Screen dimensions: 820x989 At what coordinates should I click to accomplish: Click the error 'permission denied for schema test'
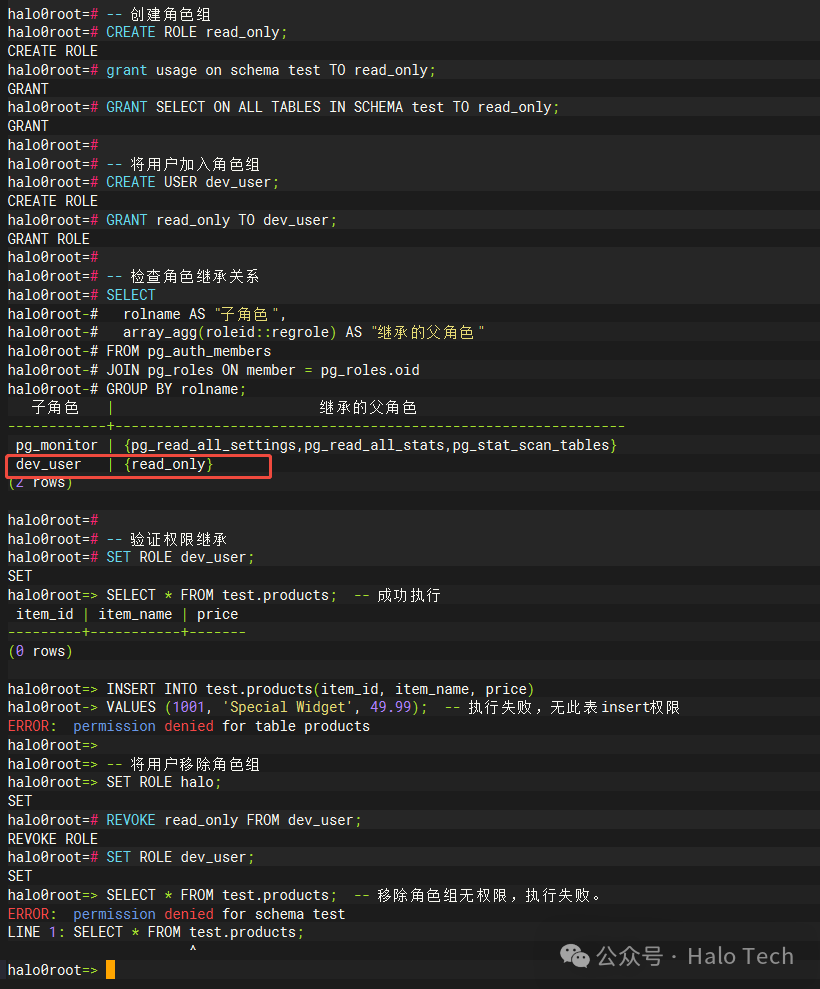coord(209,915)
